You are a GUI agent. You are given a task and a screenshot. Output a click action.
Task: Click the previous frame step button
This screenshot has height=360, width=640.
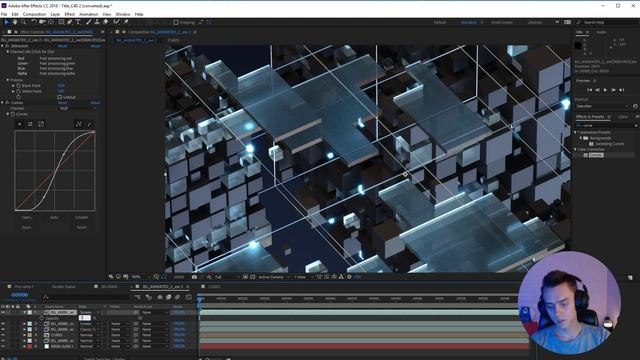(x=597, y=90)
